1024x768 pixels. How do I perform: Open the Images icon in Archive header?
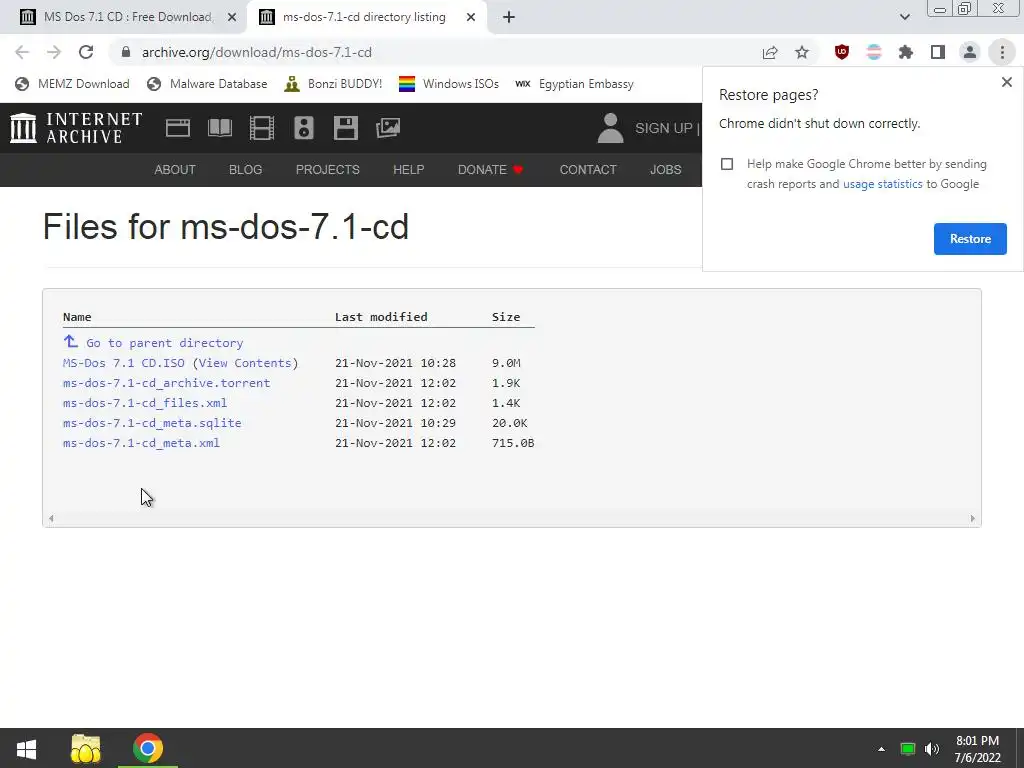tap(388, 128)
